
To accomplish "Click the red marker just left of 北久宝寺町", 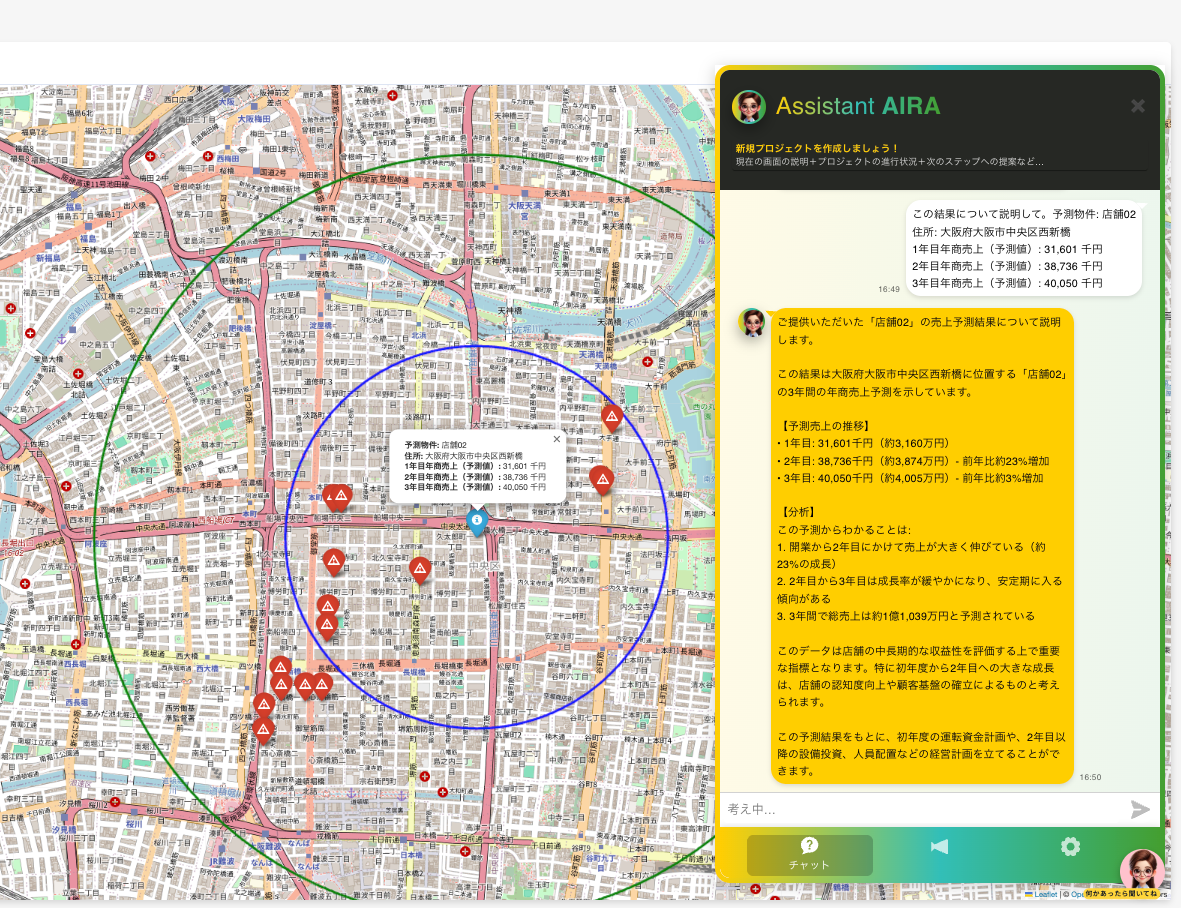I will [334, 562].
